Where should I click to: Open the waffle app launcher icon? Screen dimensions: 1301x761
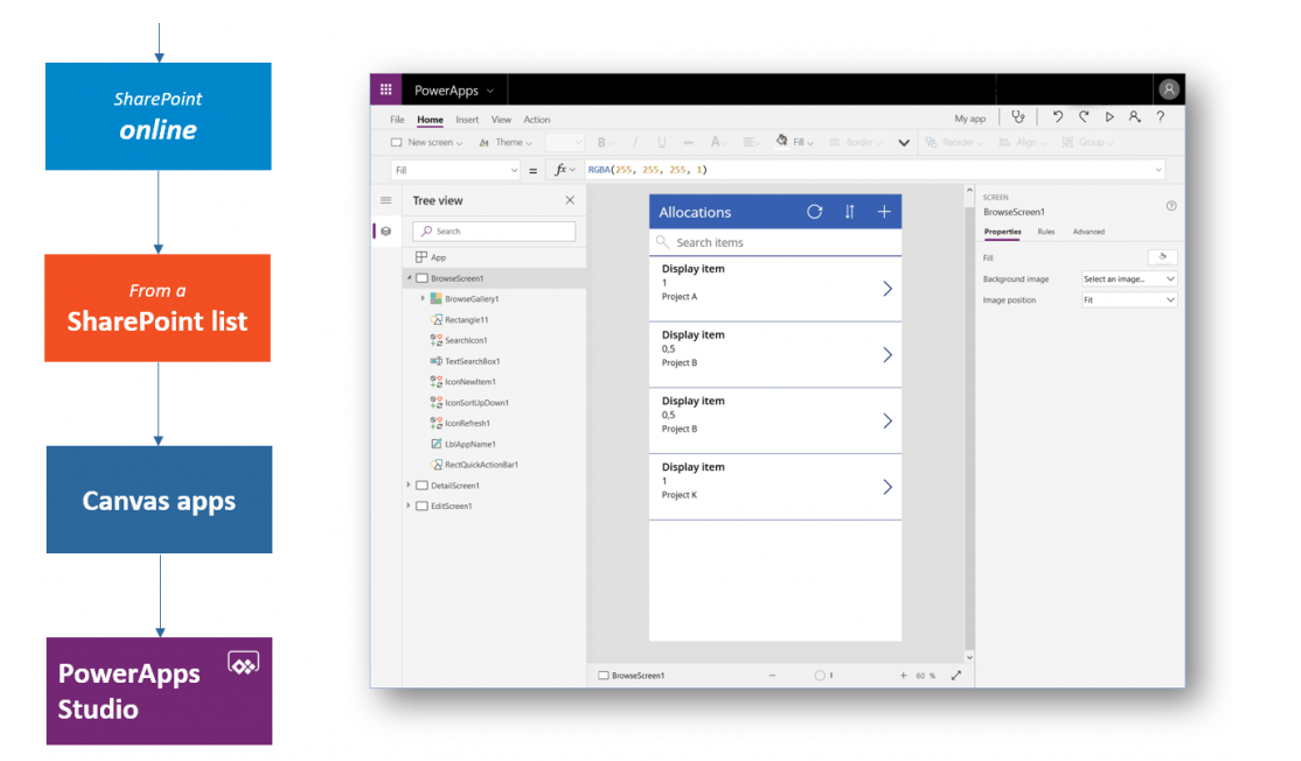pos(386,89)
